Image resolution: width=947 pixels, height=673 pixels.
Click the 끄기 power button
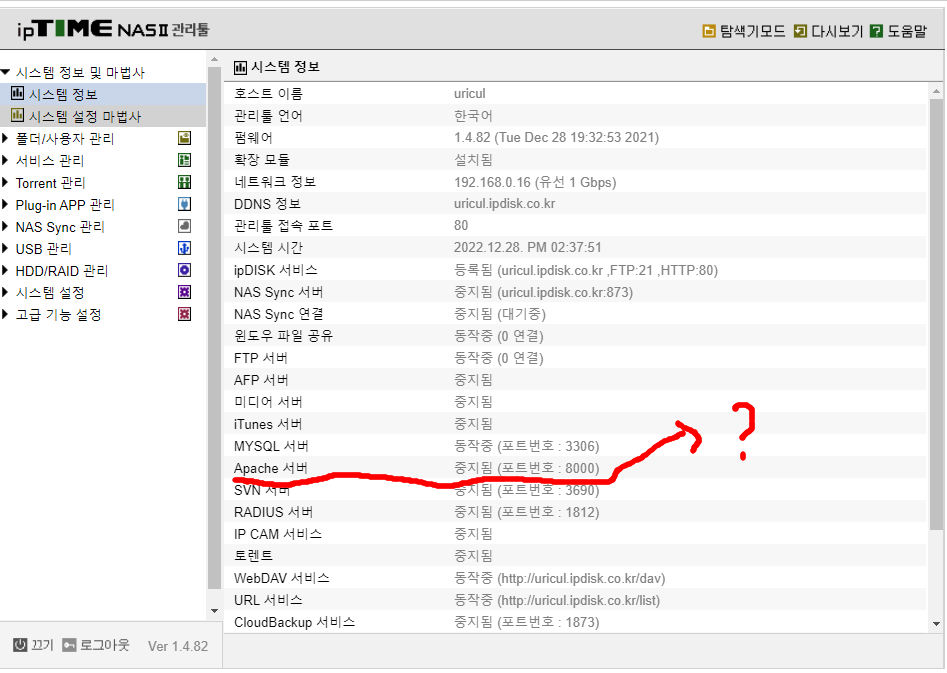(x=34, y=645)
